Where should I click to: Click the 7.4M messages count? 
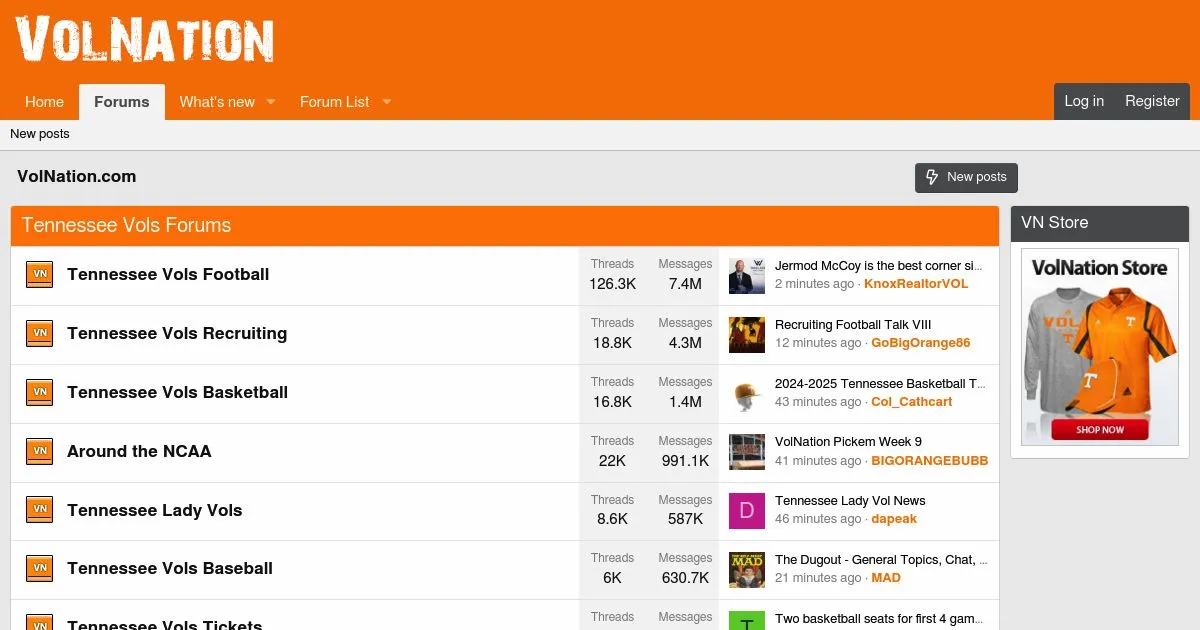click(x=685, y=284)
